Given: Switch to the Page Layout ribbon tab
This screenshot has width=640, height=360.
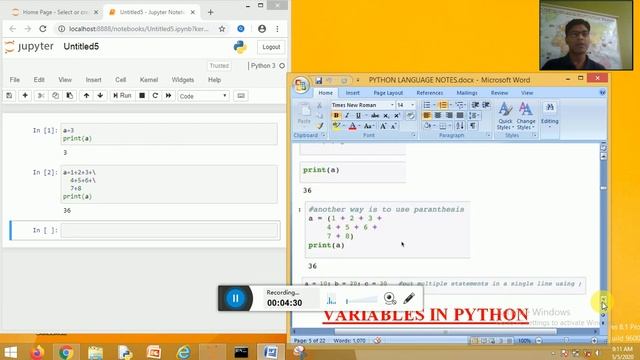Looking at the screenshot, I should click(388, 93).
